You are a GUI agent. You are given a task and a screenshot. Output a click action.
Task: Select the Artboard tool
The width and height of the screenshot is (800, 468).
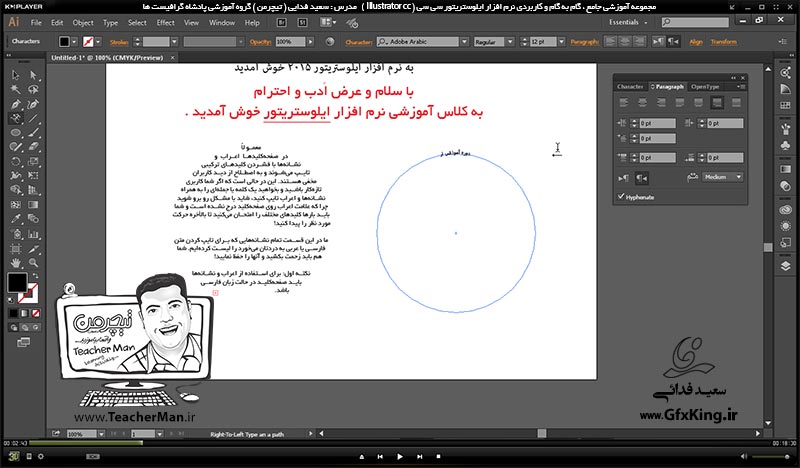click(16, 249)
